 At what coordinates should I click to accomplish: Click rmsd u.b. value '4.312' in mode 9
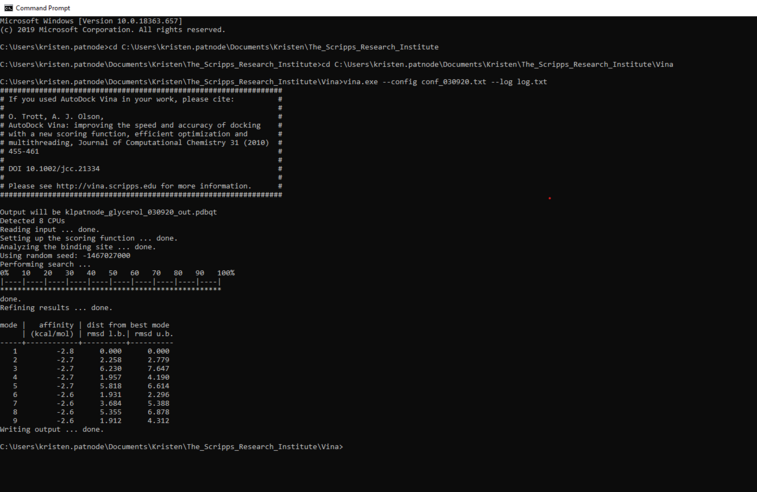pyautogui.click(x=158, y=421)
